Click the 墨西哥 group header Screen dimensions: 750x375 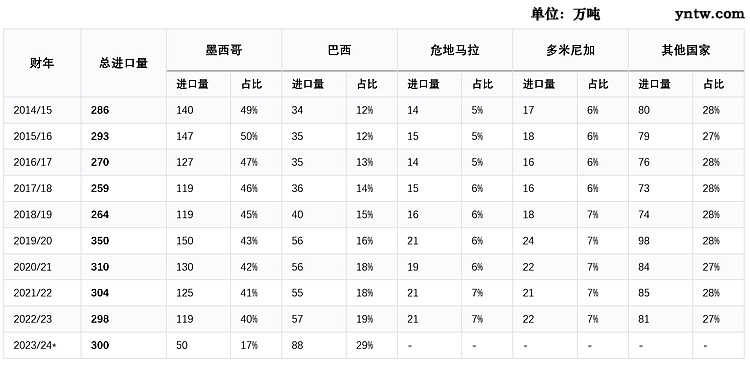tap(224, 50)
